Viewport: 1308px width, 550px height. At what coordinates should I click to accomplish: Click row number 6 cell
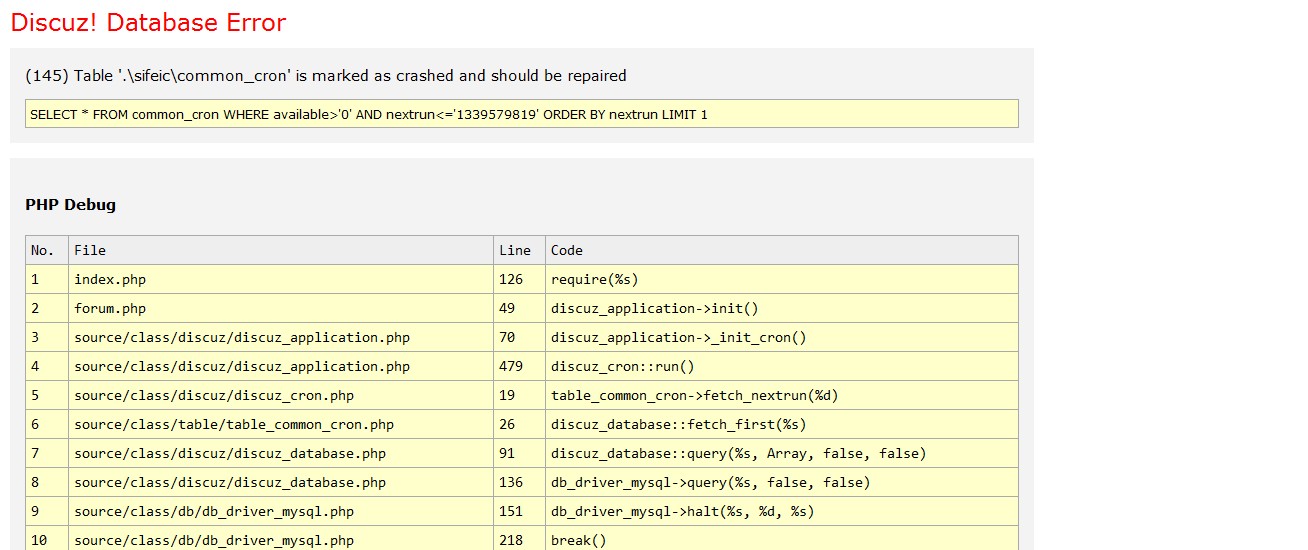[x=47, y=424]
